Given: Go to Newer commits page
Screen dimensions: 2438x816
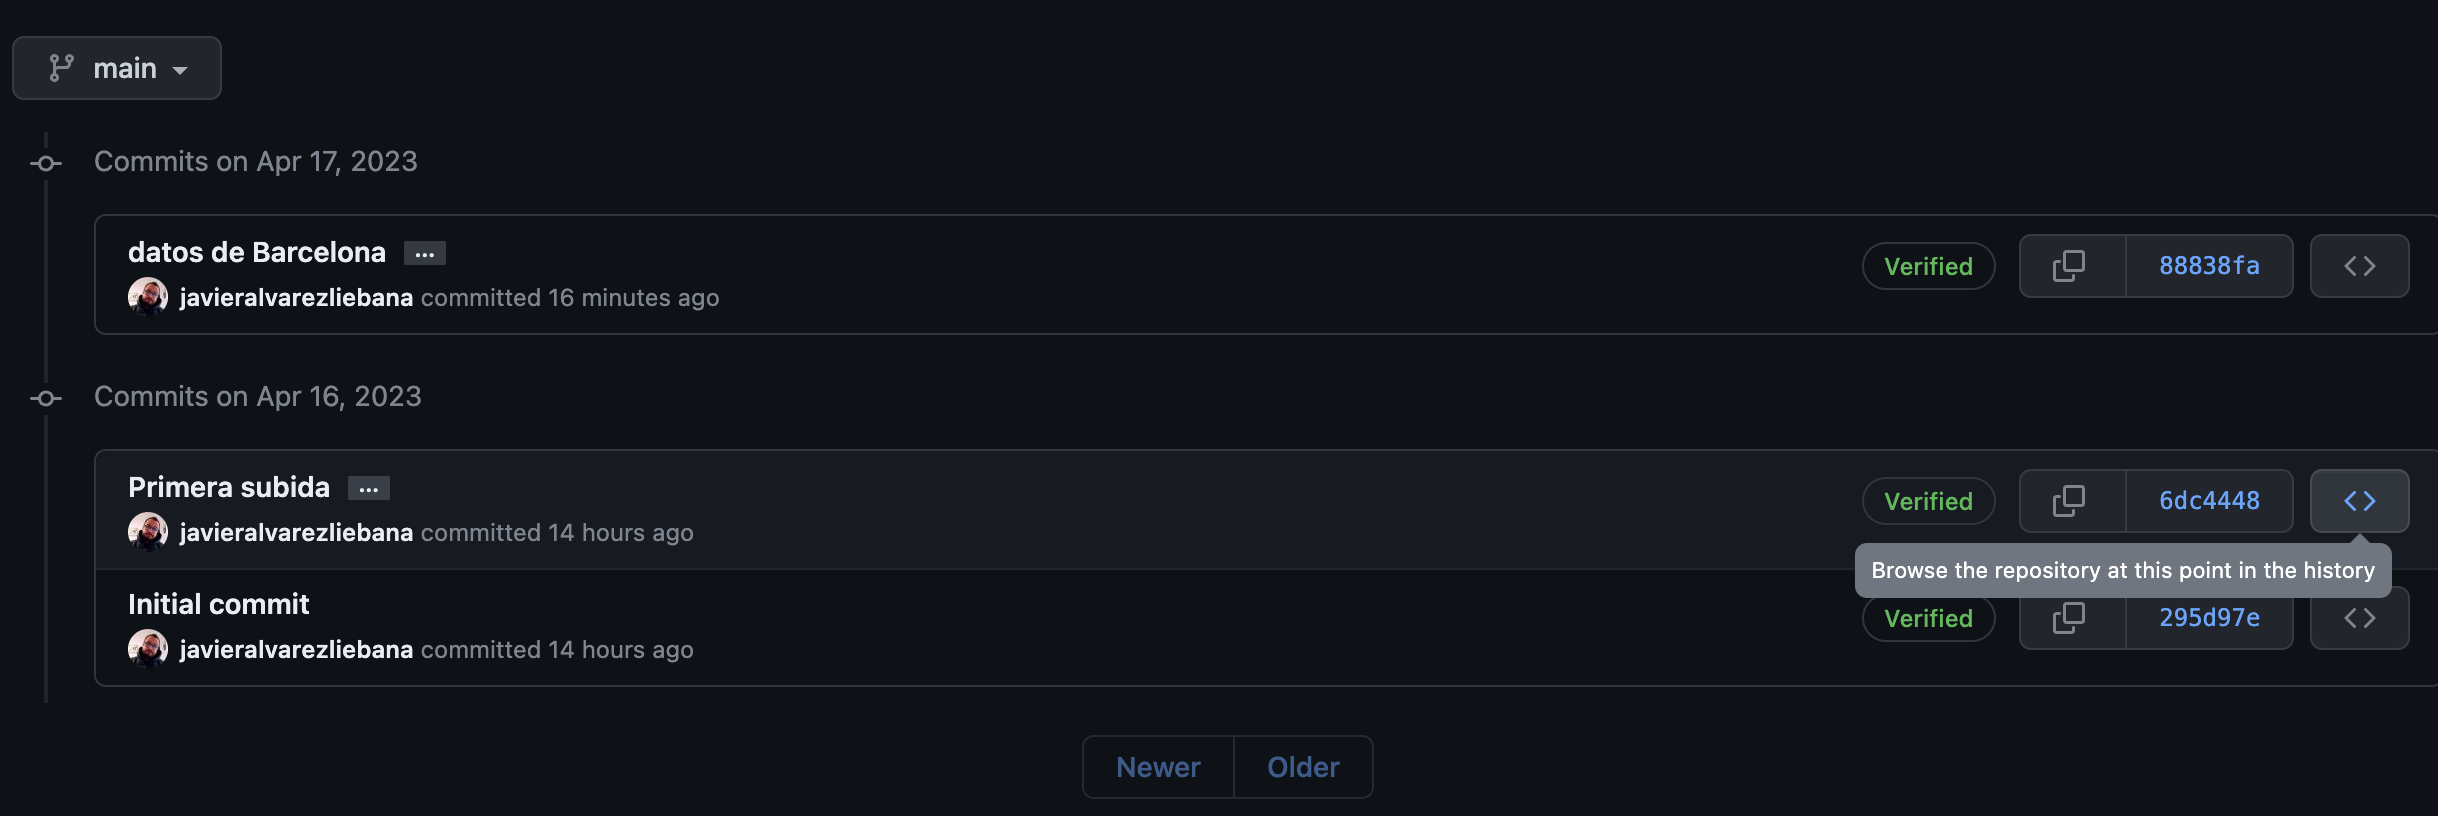Looking at the screenshot, I should coord(1158,767).
